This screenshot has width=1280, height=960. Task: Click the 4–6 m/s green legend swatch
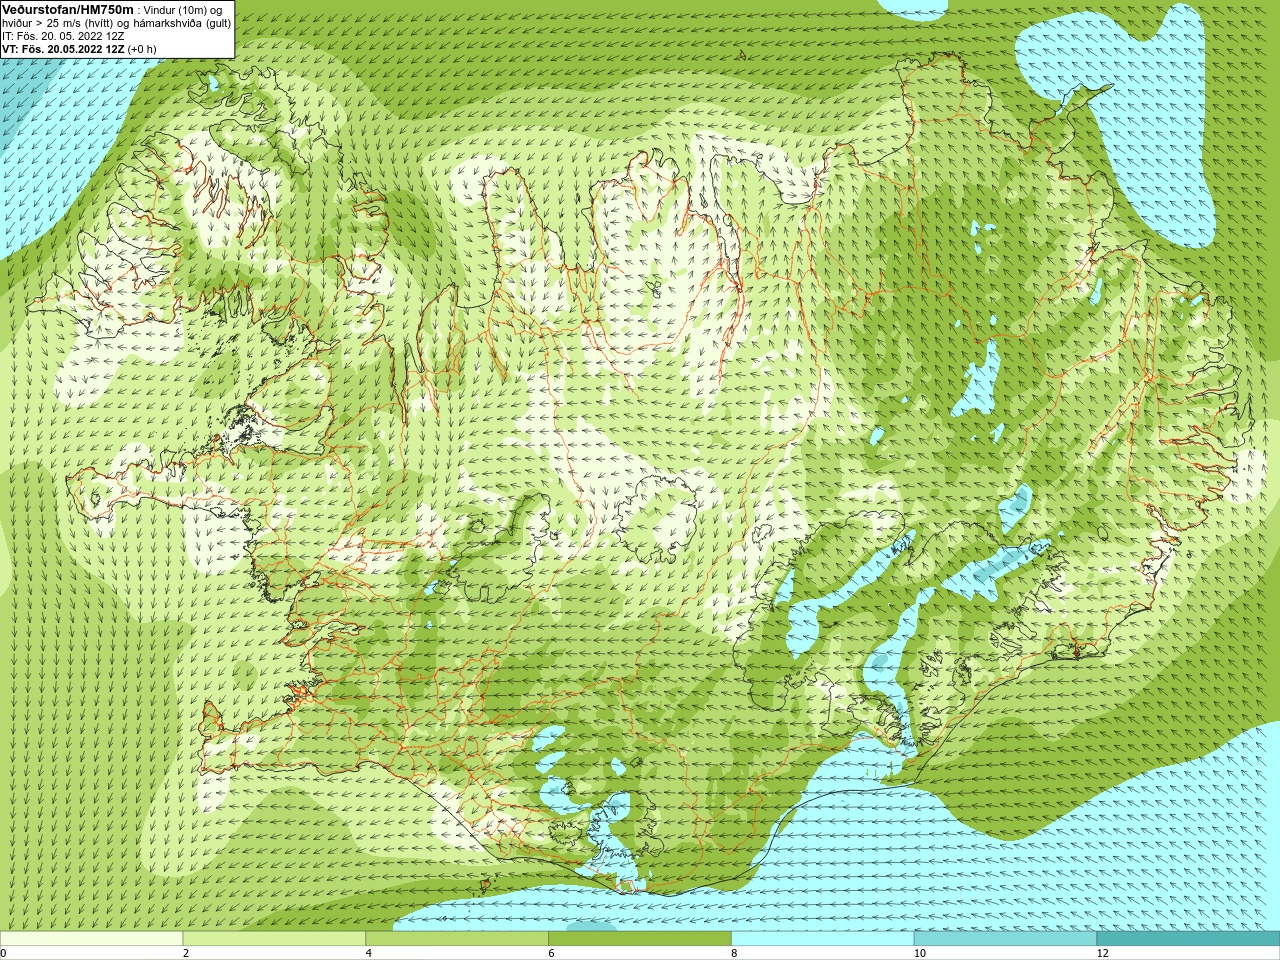click(457, 939)
